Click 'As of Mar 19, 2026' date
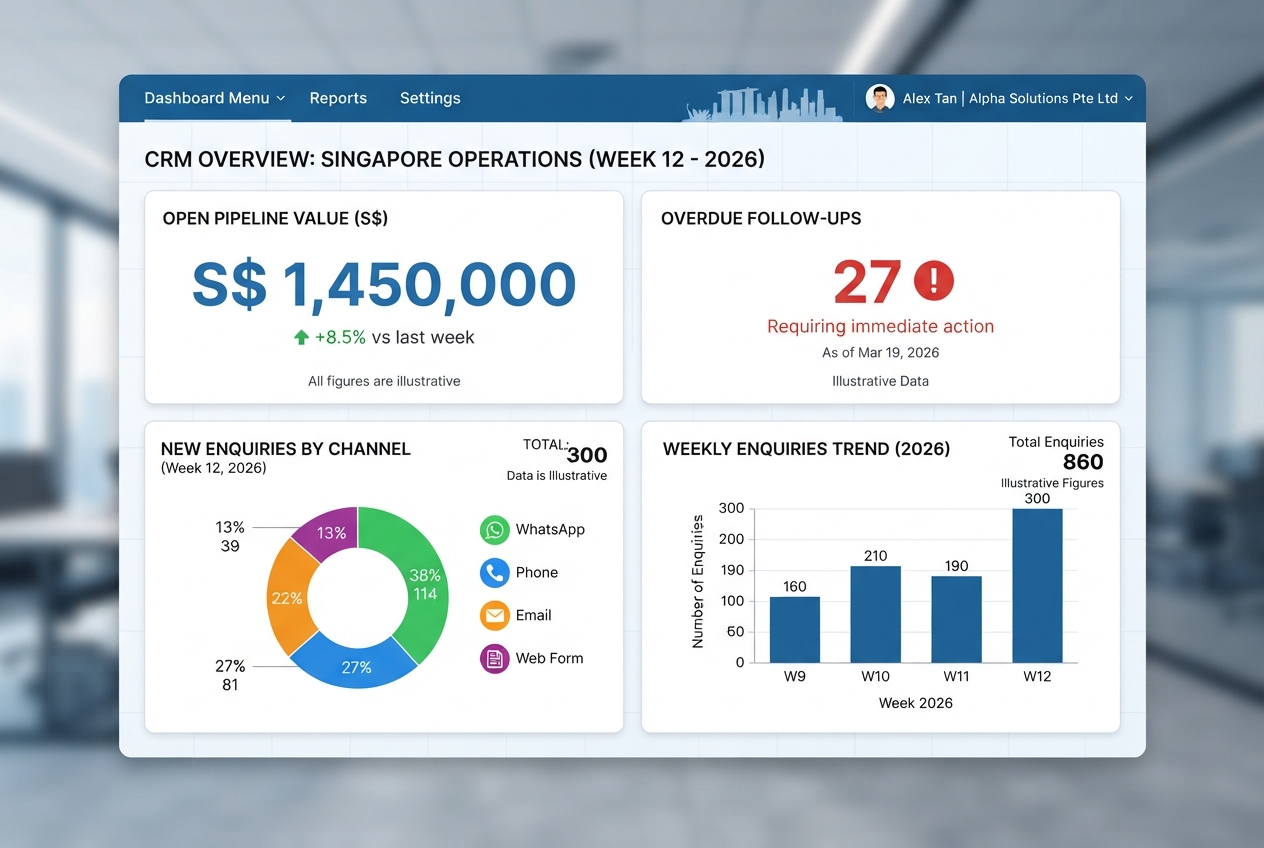Screen dimensions: 1264x848 click(880, 353)
